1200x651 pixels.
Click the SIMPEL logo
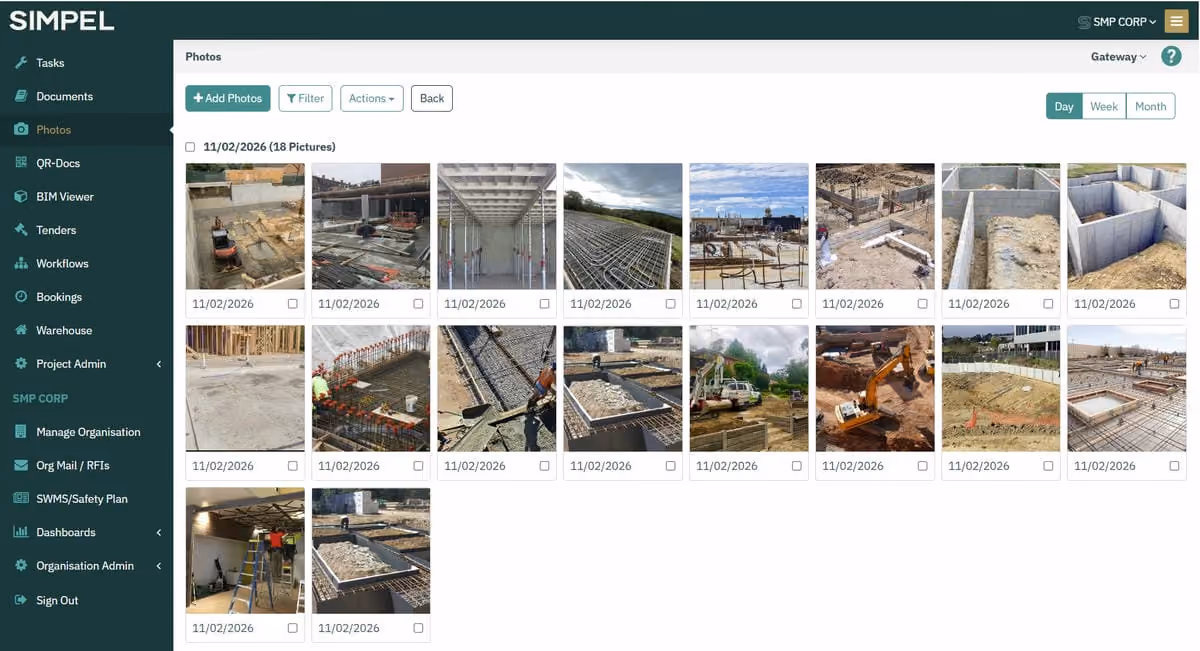tap(62, 21)
